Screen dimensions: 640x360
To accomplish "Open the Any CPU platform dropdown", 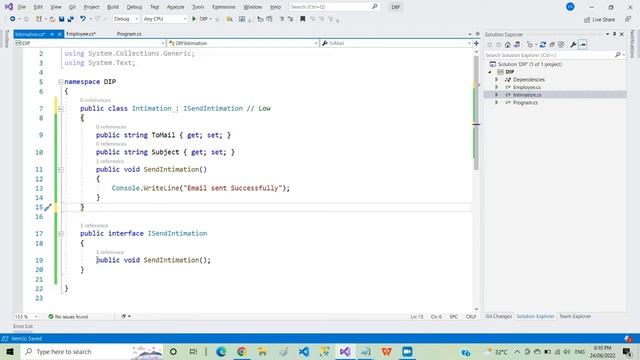I will point(164,19).
